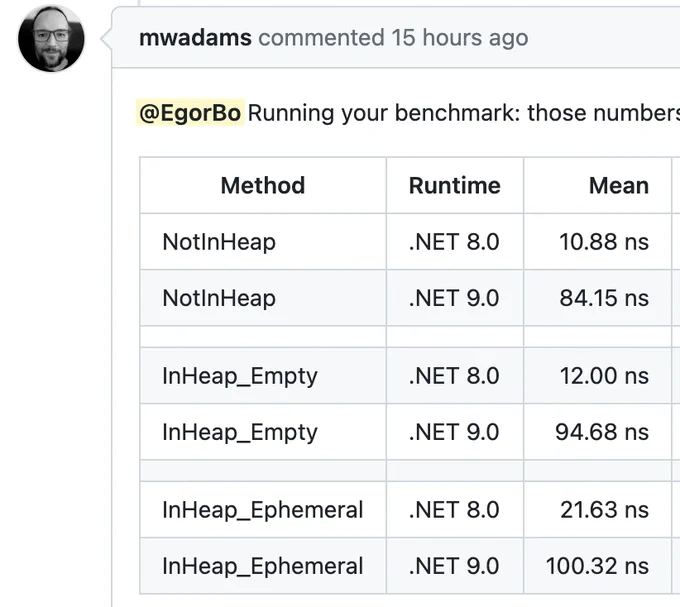
Task: Click the 84.15 ns mean value
Action: tap(604, 298)
